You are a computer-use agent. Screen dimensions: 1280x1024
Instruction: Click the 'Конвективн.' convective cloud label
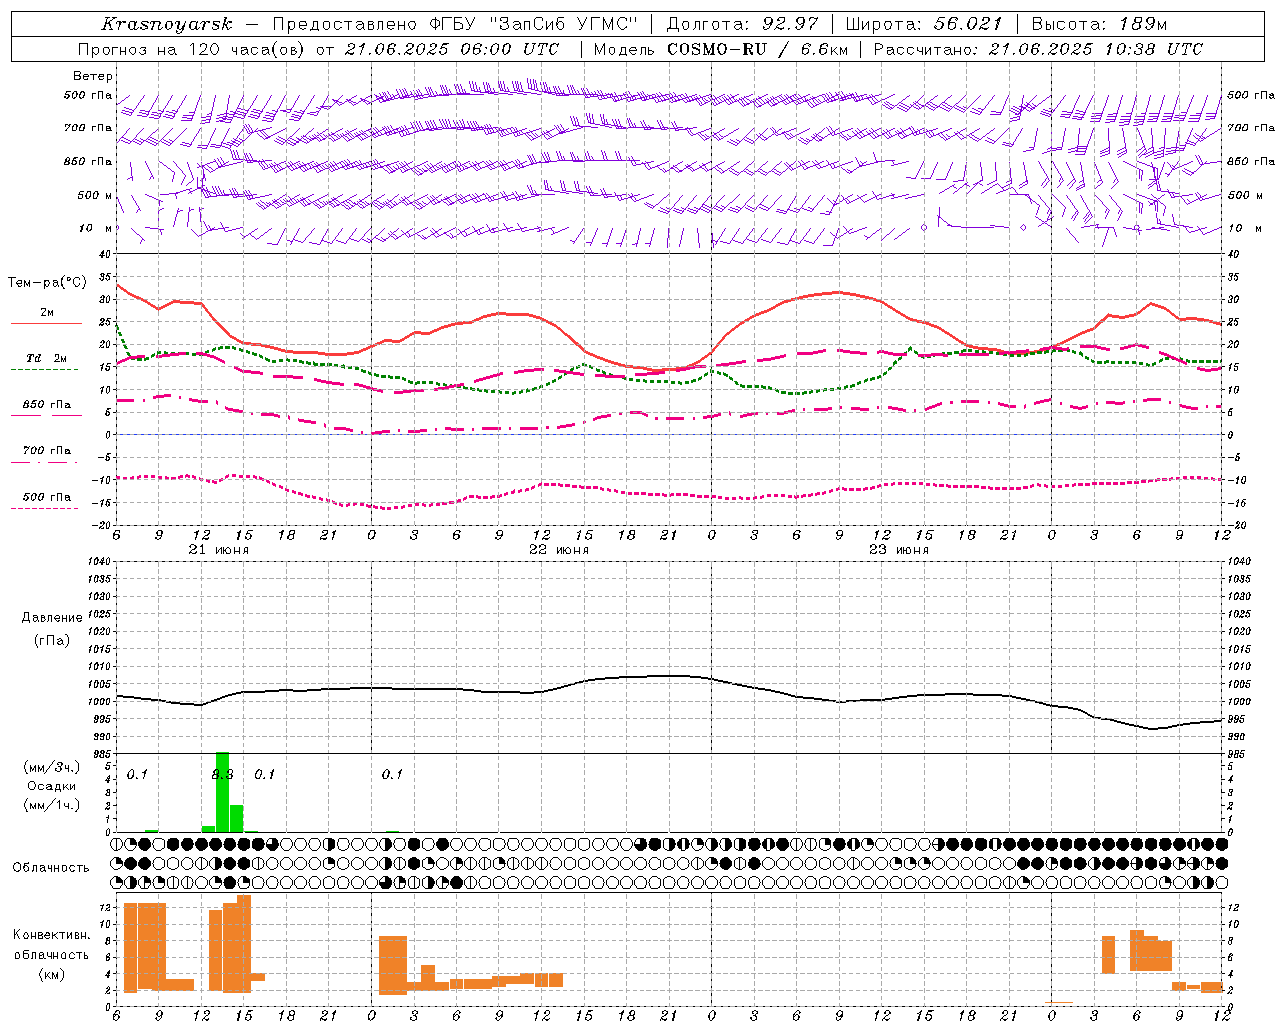[x=52, y=935]
